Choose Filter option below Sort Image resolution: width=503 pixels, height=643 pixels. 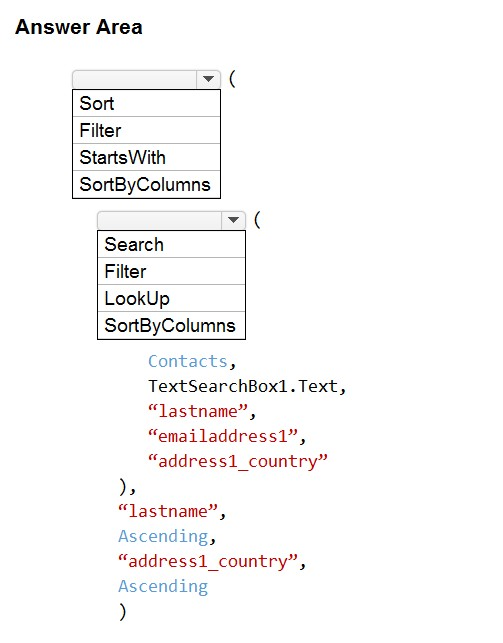click(x=146, y=130)
